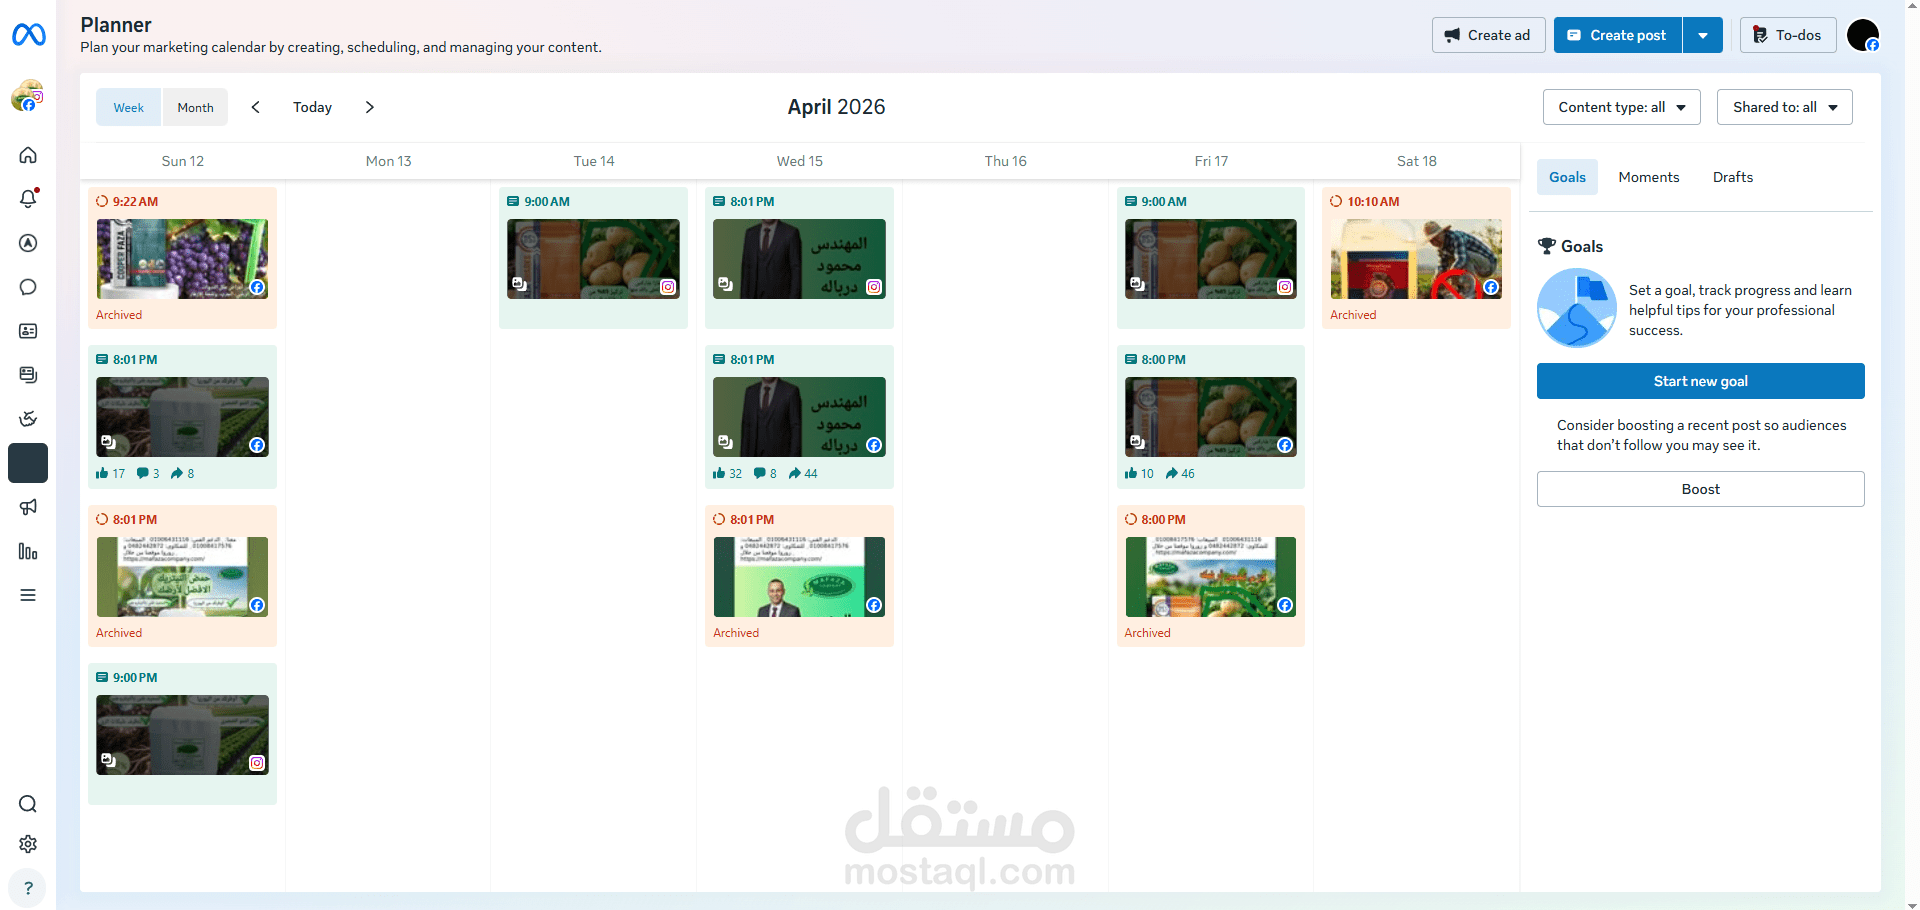Click the likes count 17 on Sunday post

point(111,474)
